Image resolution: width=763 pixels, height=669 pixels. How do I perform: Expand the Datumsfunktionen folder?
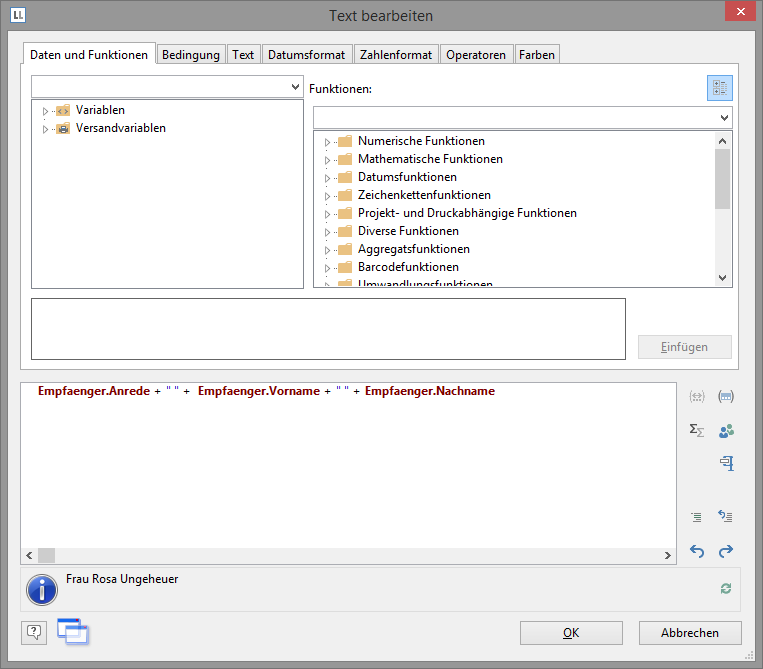(x=327, y=178)
